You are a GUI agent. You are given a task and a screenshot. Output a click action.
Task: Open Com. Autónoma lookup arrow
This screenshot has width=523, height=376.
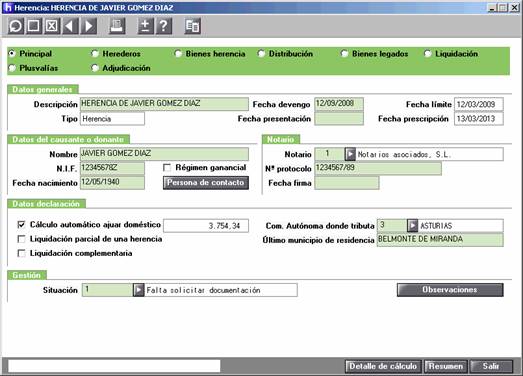412,226
